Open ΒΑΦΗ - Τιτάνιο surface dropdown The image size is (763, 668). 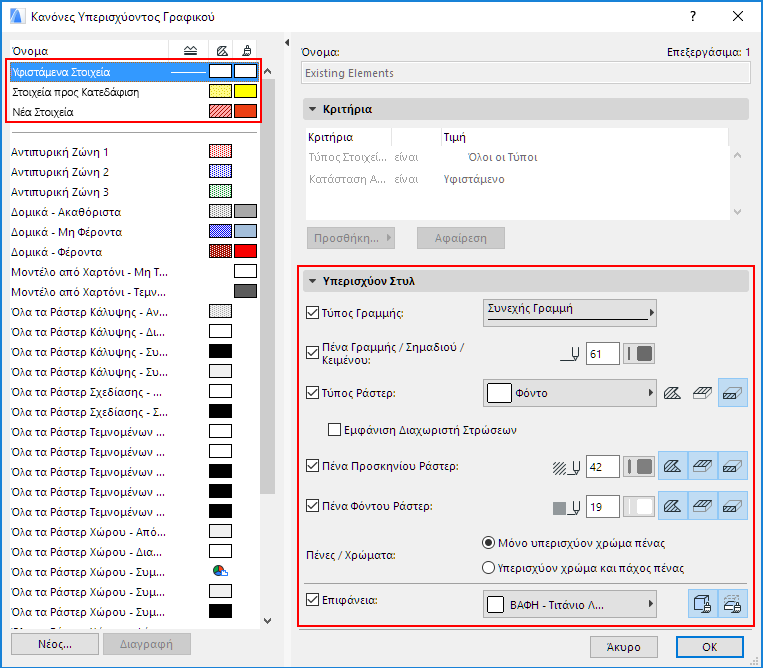point(570,604)
